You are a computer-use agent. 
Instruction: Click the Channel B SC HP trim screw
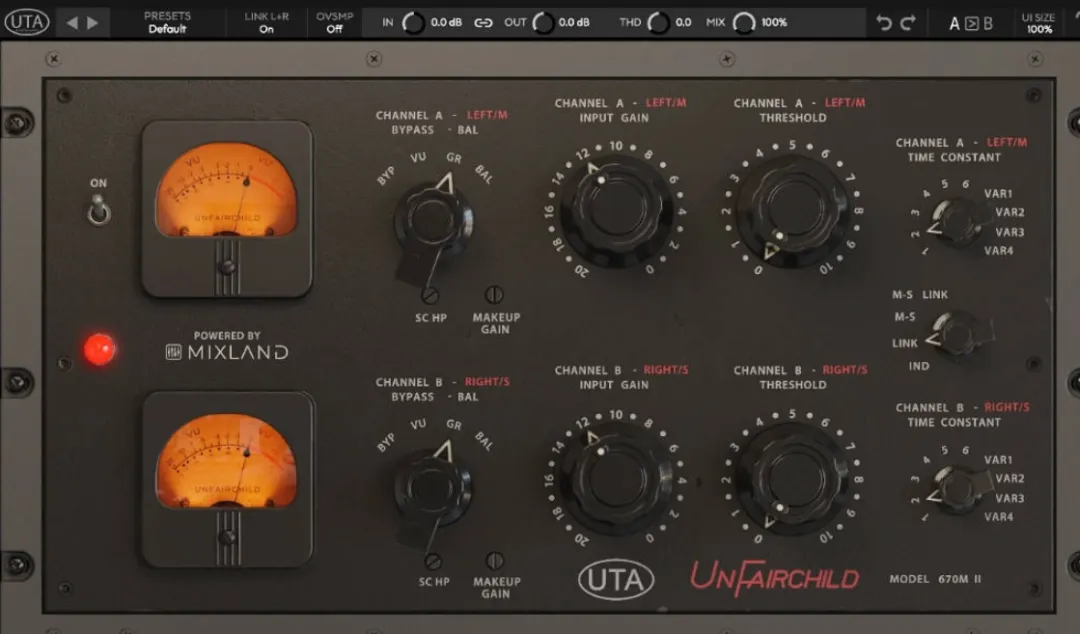433,561
